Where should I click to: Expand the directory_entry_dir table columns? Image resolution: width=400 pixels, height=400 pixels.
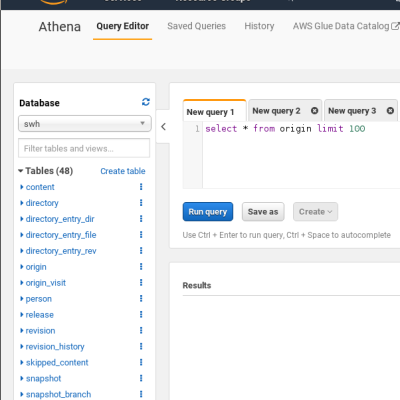pyautogui.click(x=22, y=219)
